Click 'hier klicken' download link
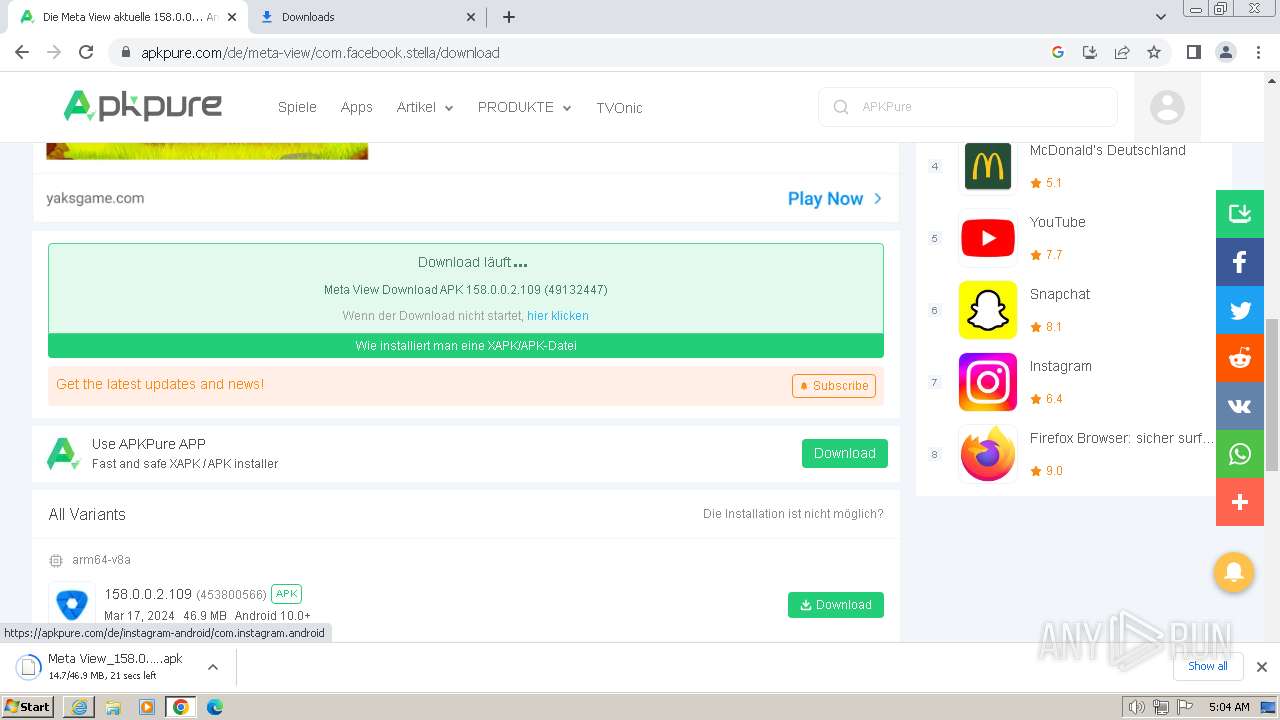Image resolution: width=1280 pixels, height=720 pixels. pyautogui.click(x=558, y=316)
